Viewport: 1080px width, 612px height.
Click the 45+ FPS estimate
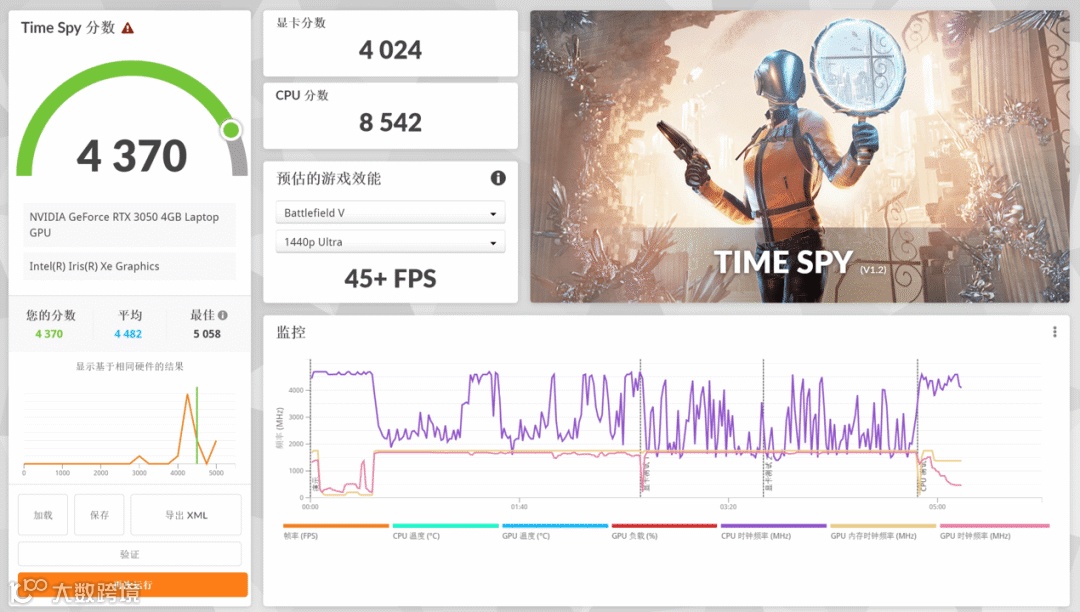(391, 279)
